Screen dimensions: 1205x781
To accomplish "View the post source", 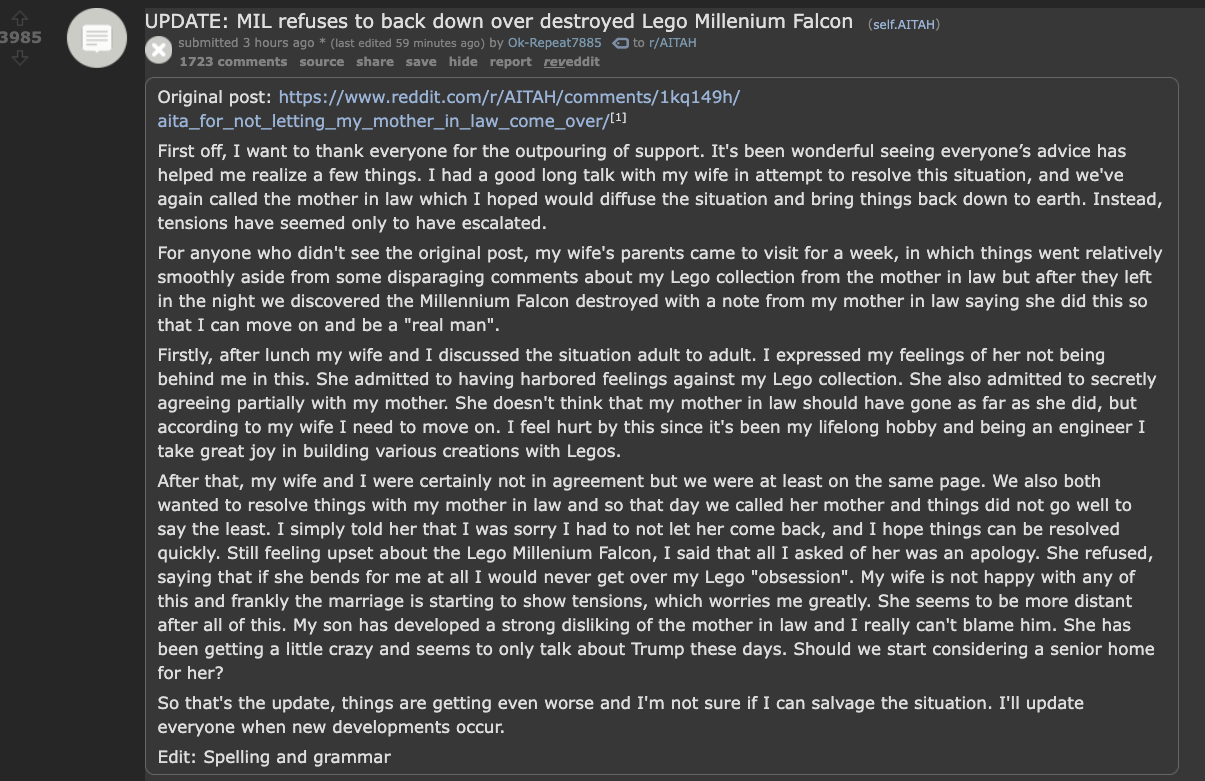I will point(322,62).
